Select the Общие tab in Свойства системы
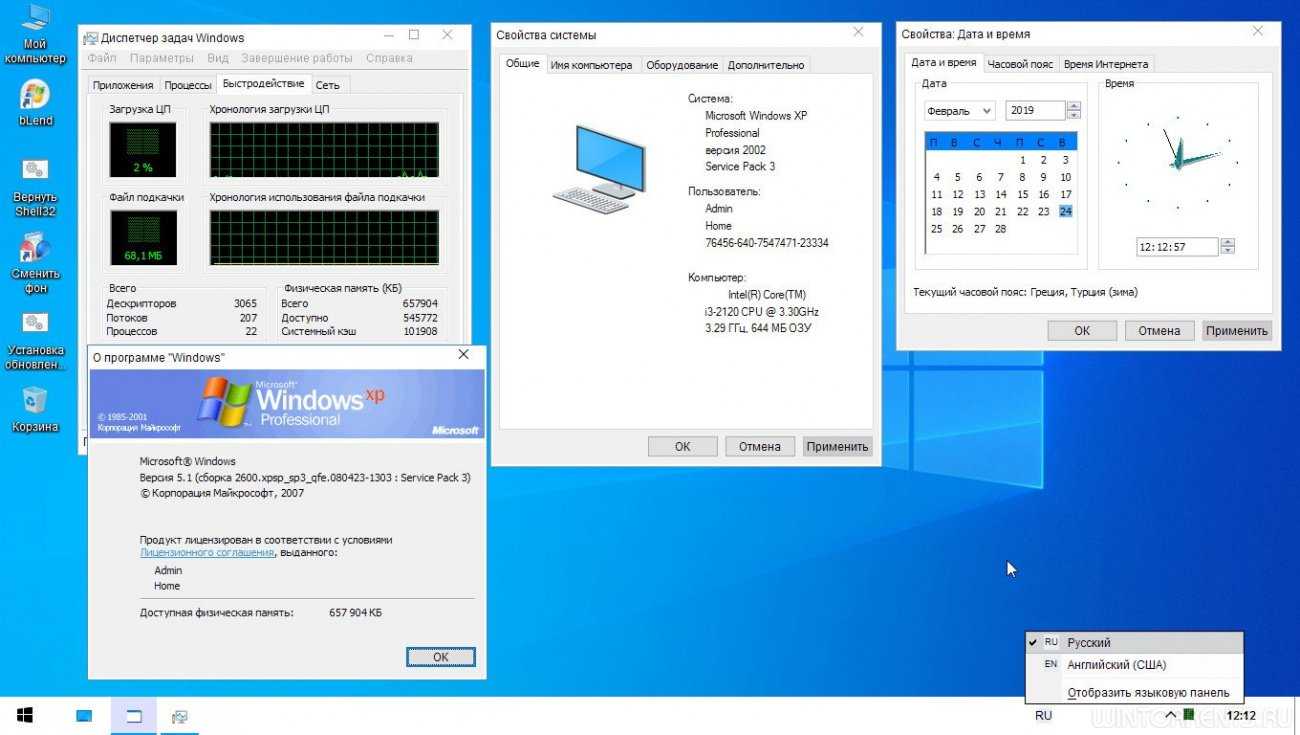This screenshot has width=1300, height=735. [x=522, y=63]
